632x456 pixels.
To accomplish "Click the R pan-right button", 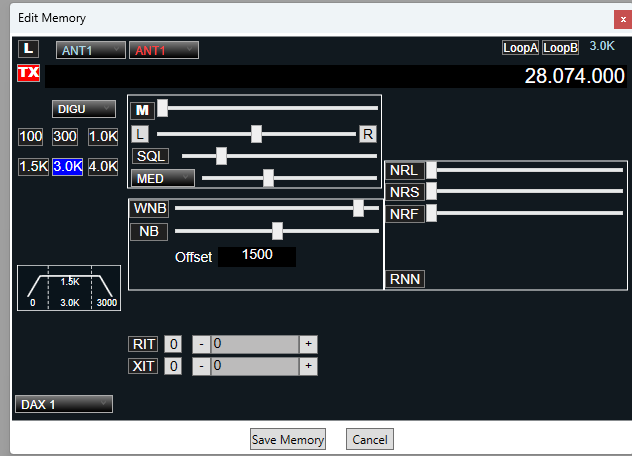I will coord(368,134).
